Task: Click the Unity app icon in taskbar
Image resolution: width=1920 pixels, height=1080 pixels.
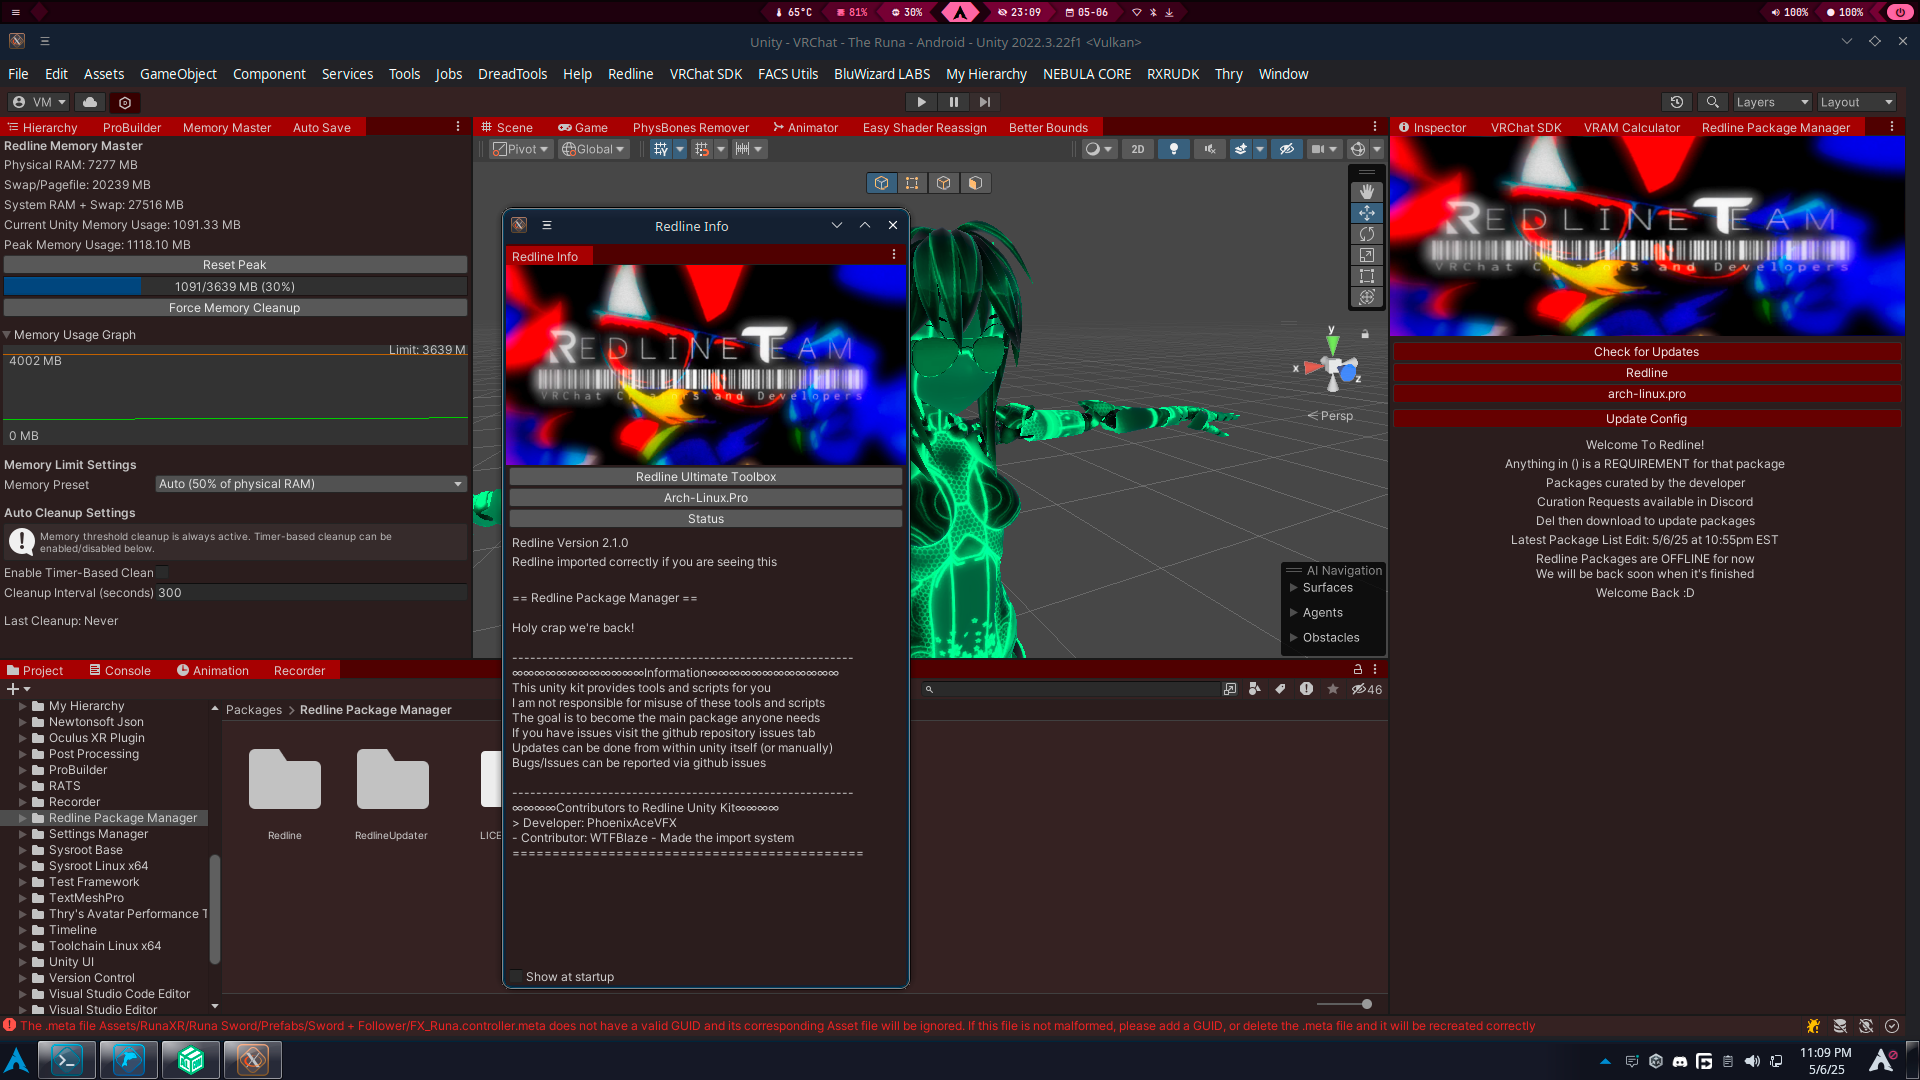Action: 253,1060
